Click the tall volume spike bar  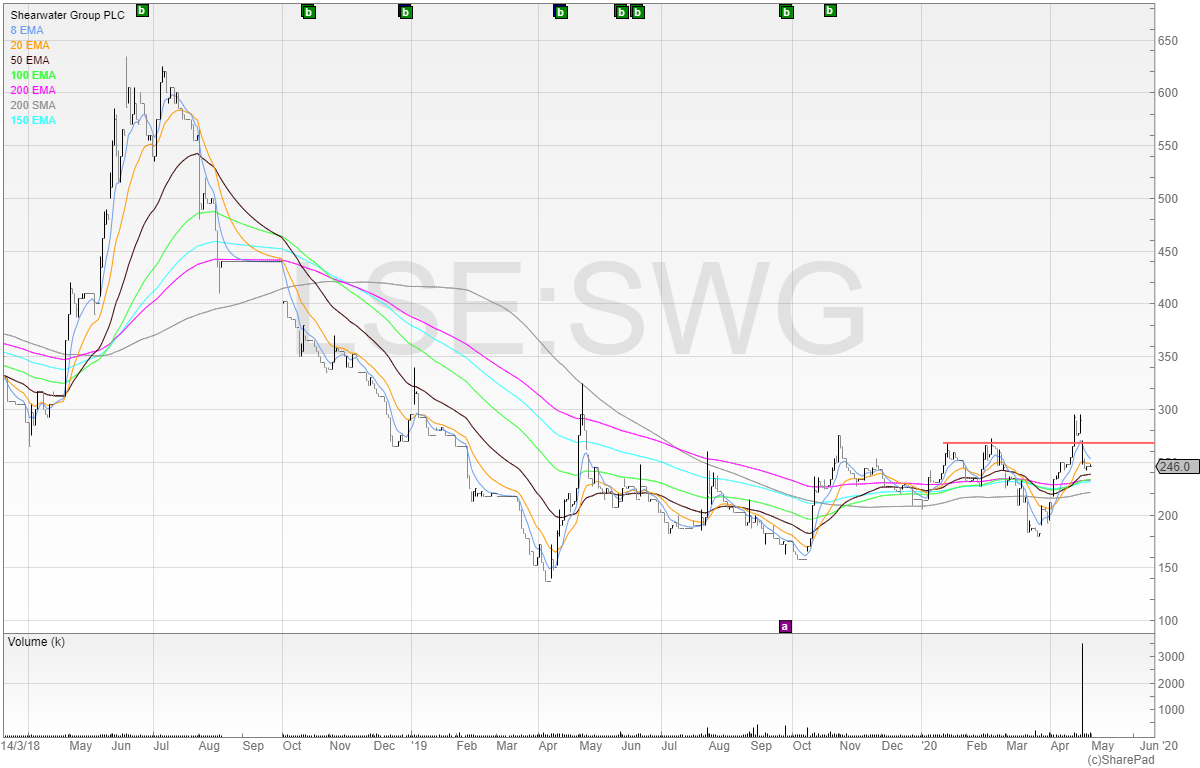1082,690
